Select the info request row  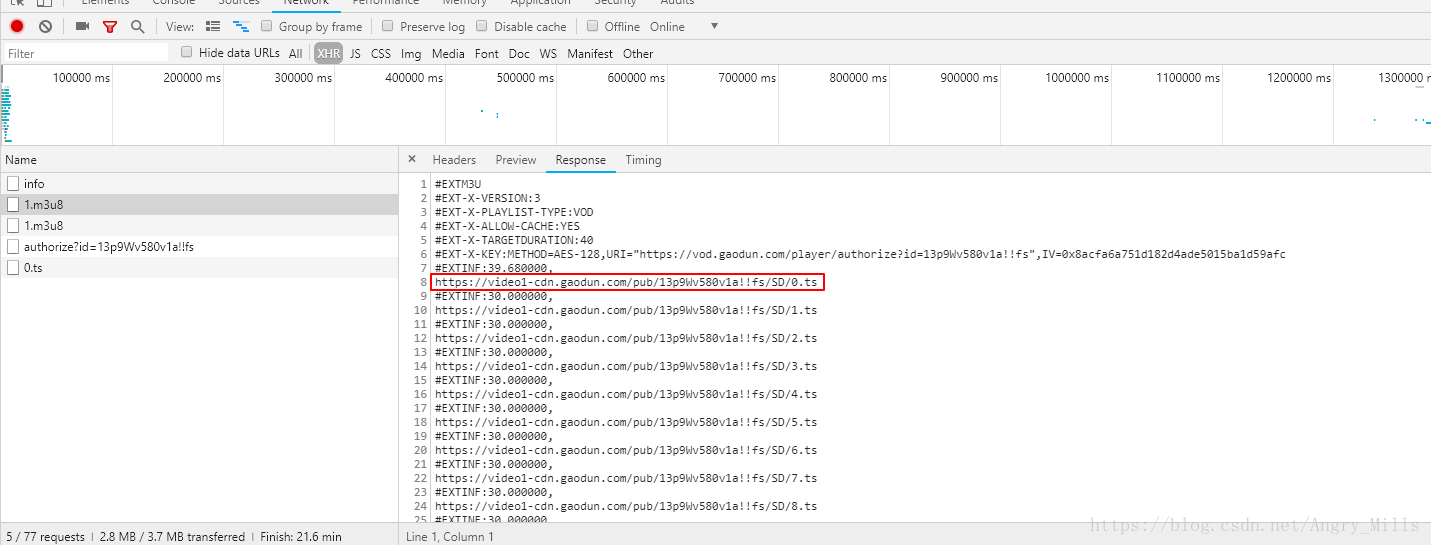199,184
